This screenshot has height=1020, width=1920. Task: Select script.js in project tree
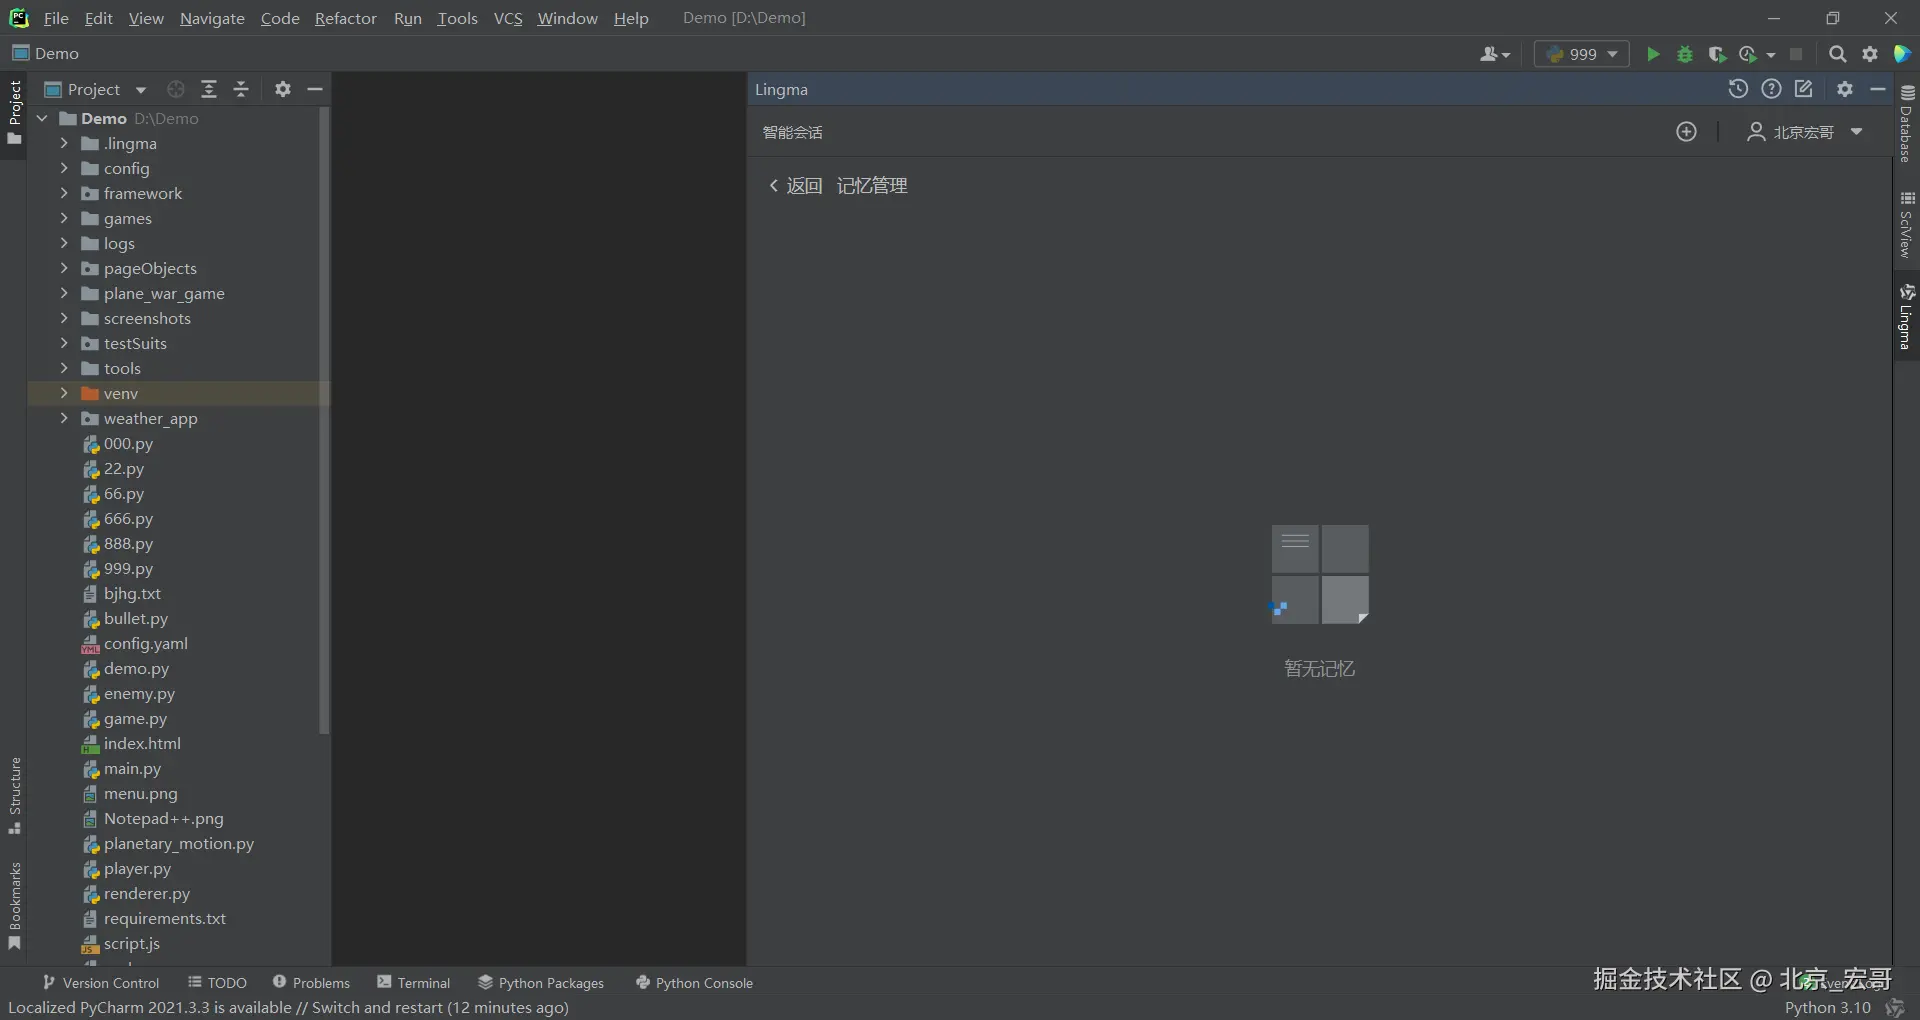point(131,943)
